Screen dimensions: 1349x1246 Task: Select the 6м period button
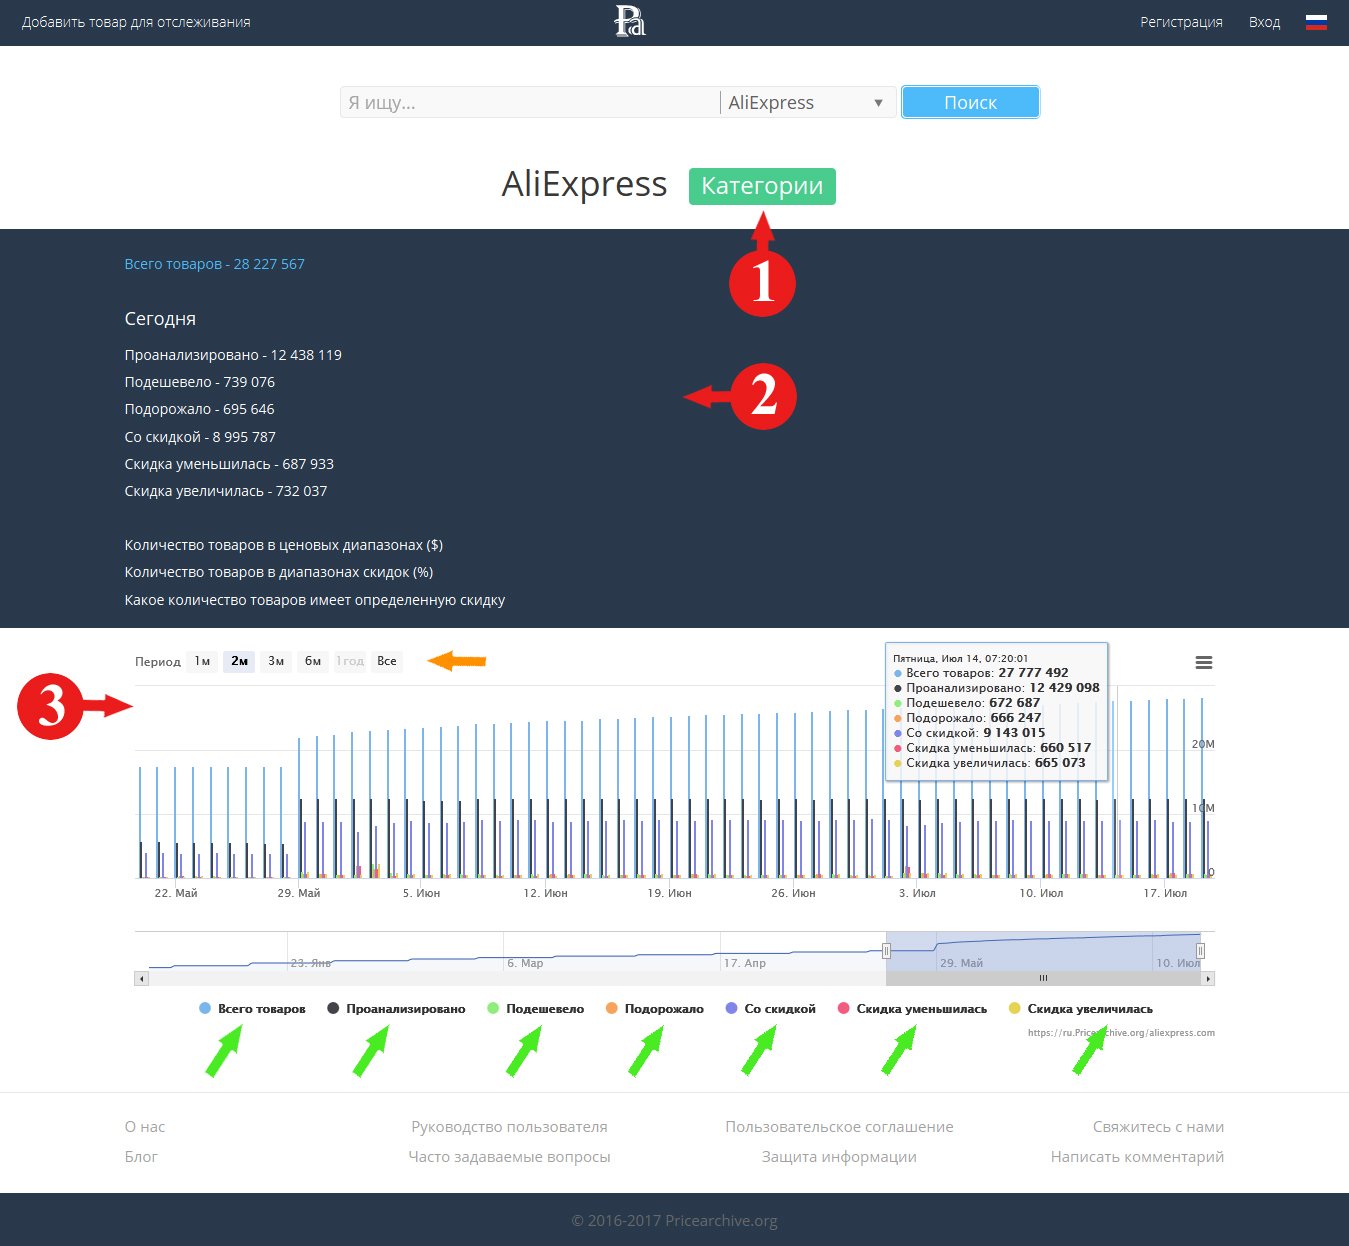point(313,661)
